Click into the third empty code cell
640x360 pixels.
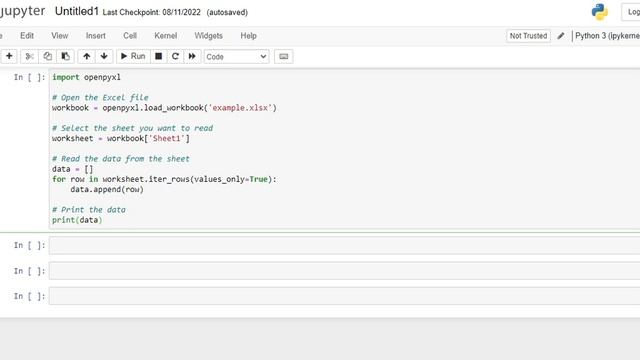coord(344,296)
